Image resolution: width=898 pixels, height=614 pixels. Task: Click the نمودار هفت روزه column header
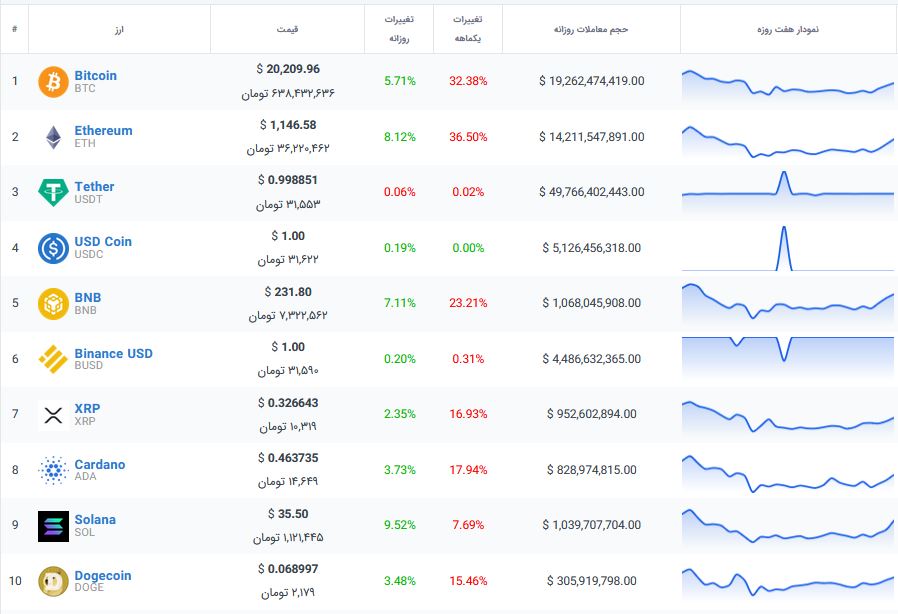pyautogui.click(x=788, y=29)
